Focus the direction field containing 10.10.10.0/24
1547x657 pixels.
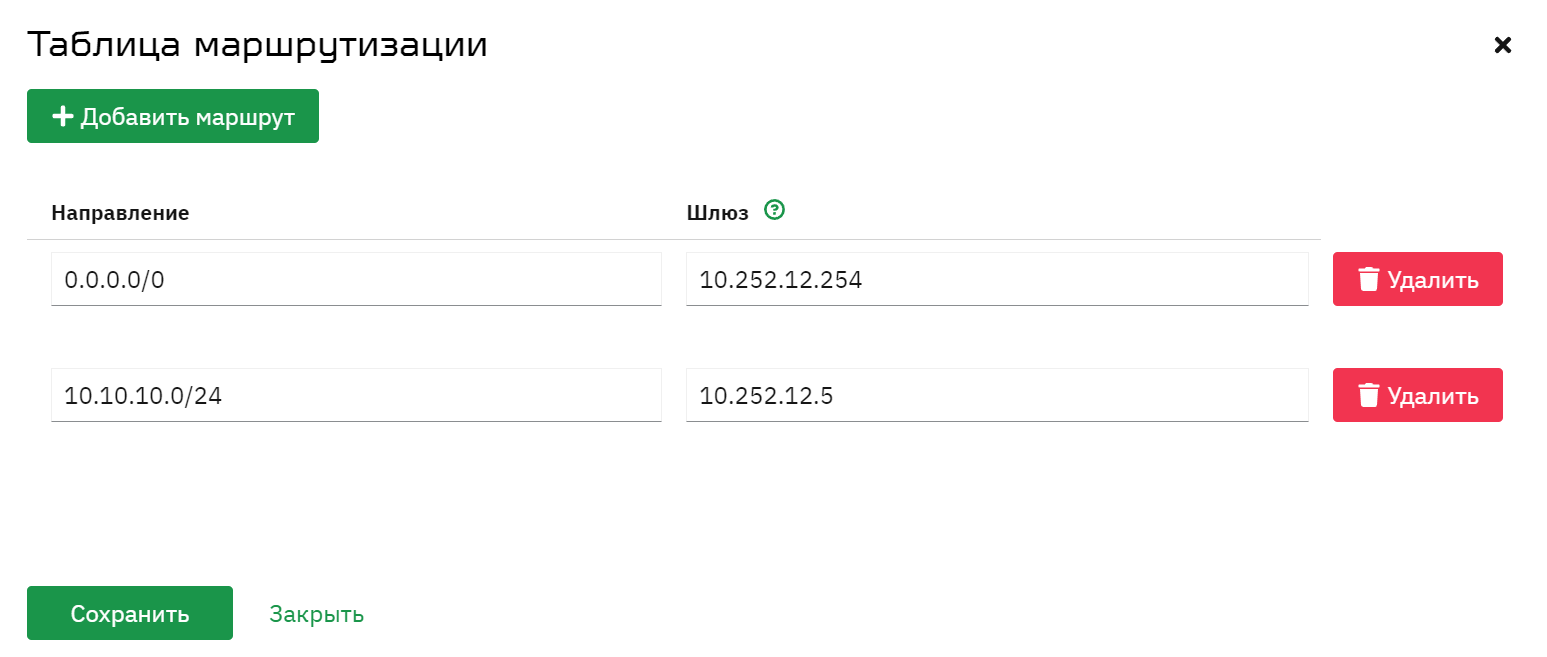point(356,395)
